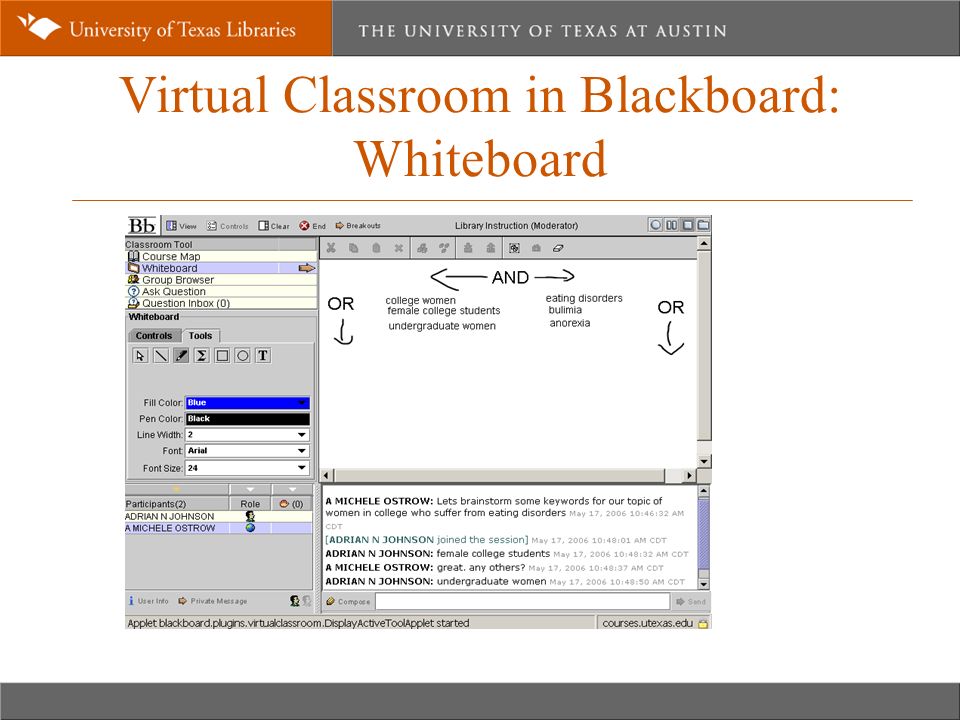Viewport: 960px width, 720px height.
Task: Click the orange arrow beside Whiteboard
Action: [x=306, y=268]
